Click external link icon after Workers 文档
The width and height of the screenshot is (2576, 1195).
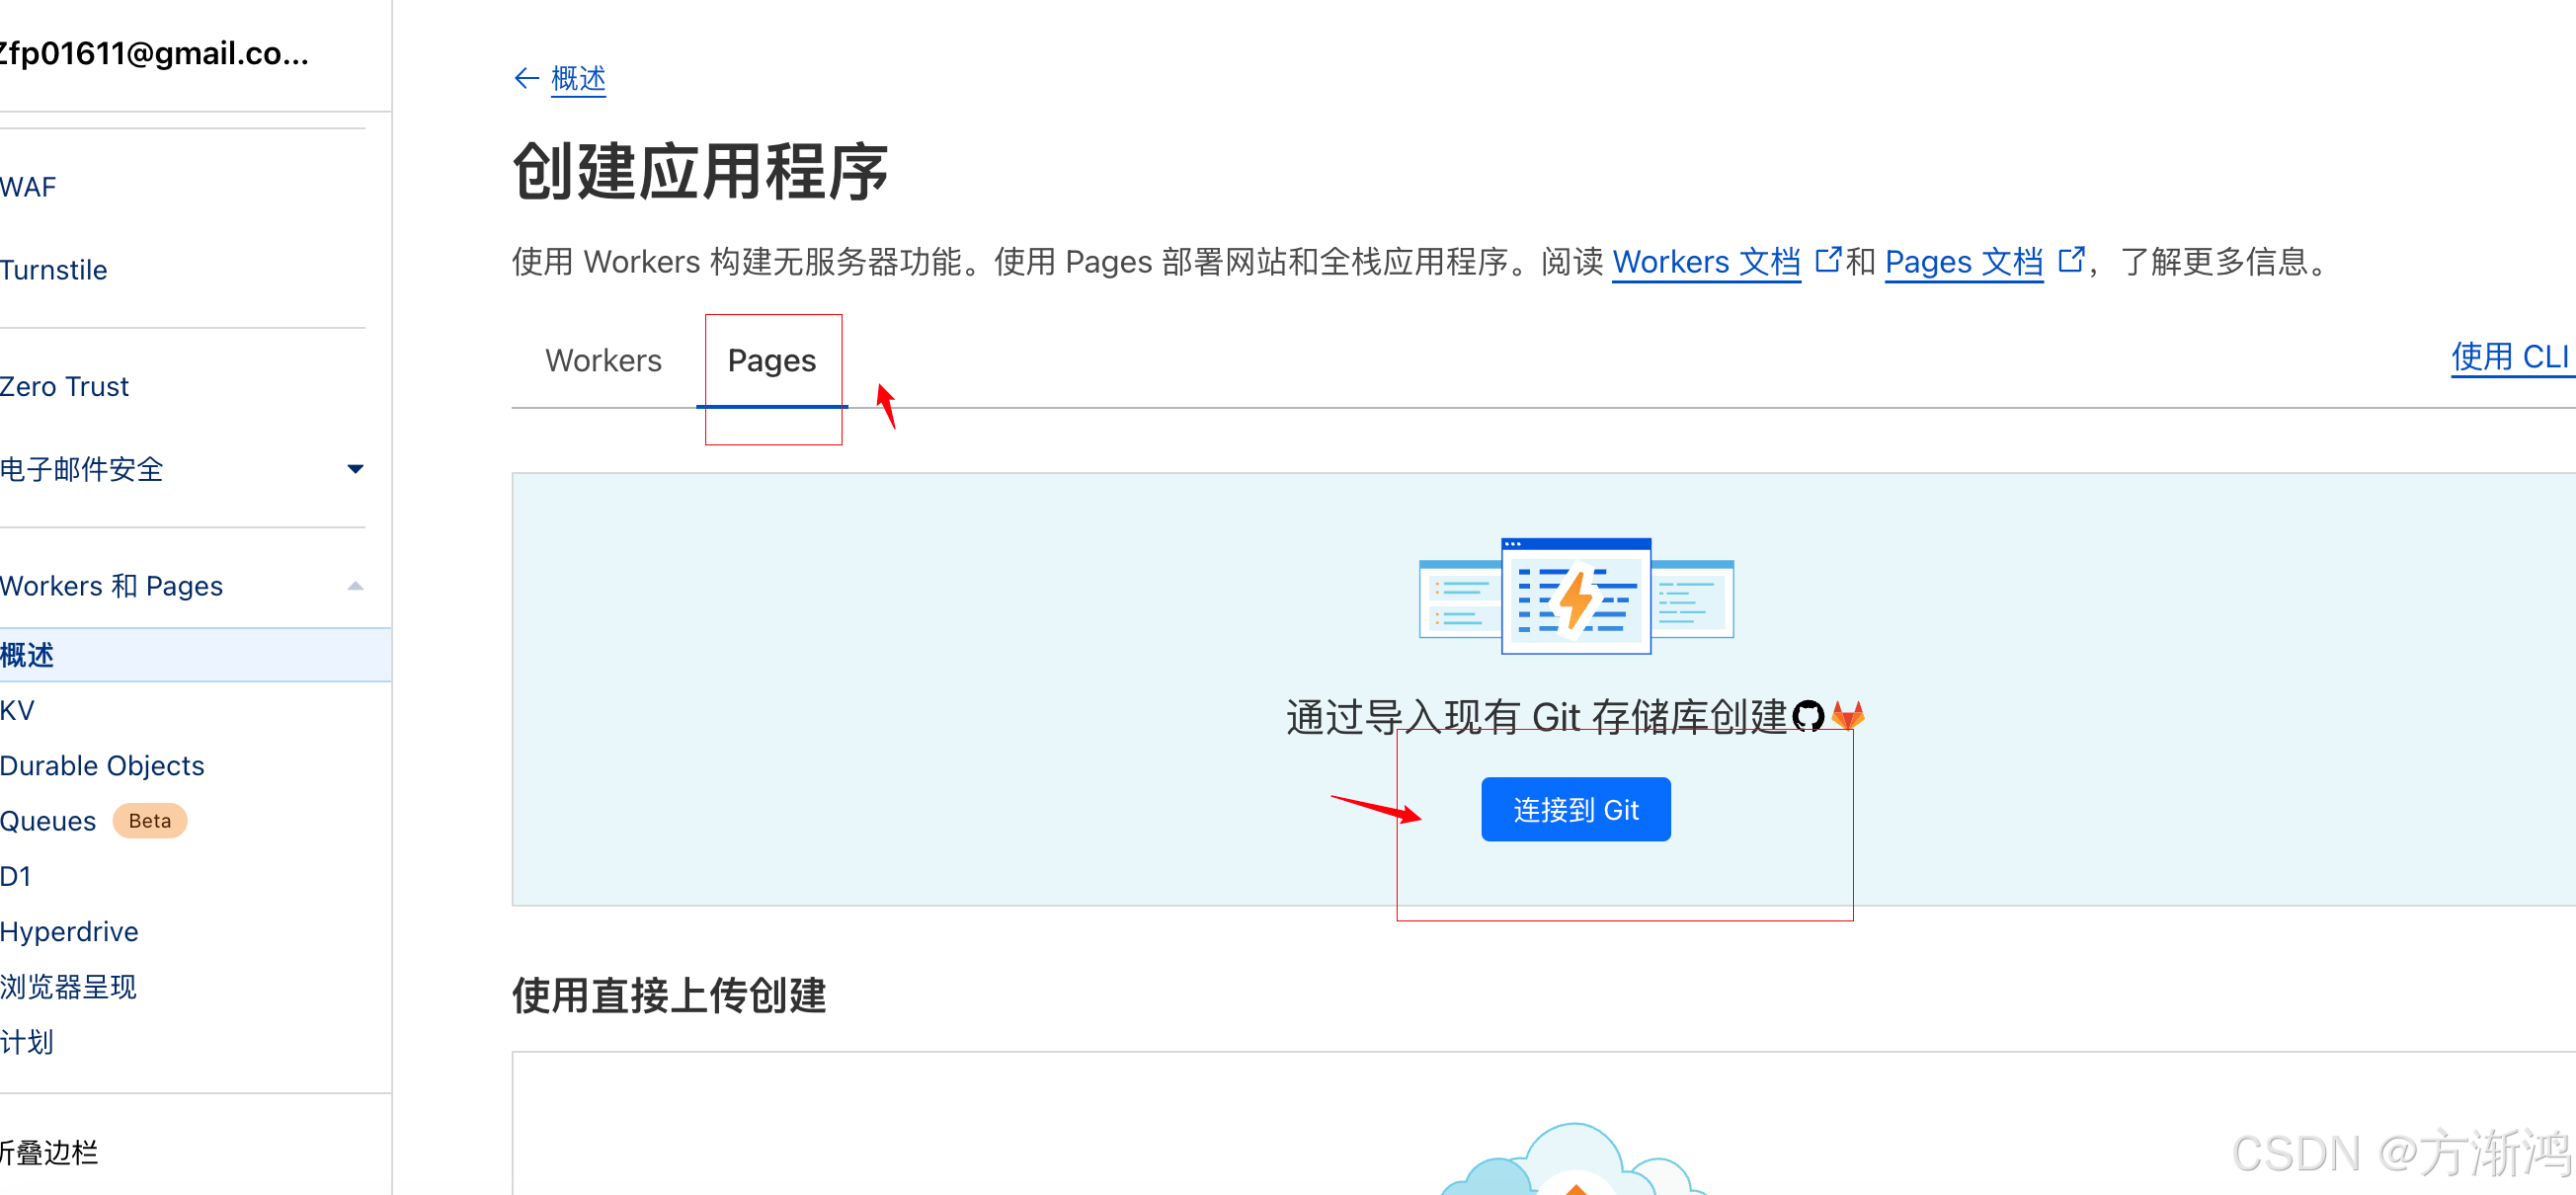pyautogui.click(x=1827, y=260)
